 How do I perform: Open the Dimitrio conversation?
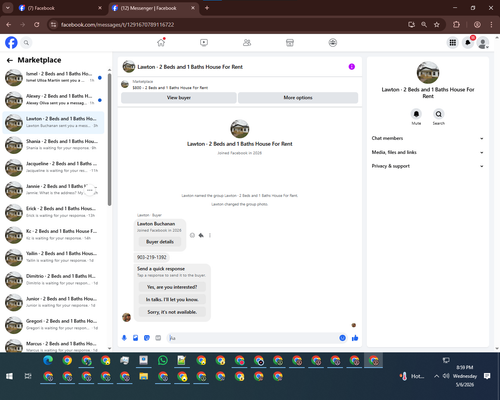pyautogui.click(x=53, y=280)
